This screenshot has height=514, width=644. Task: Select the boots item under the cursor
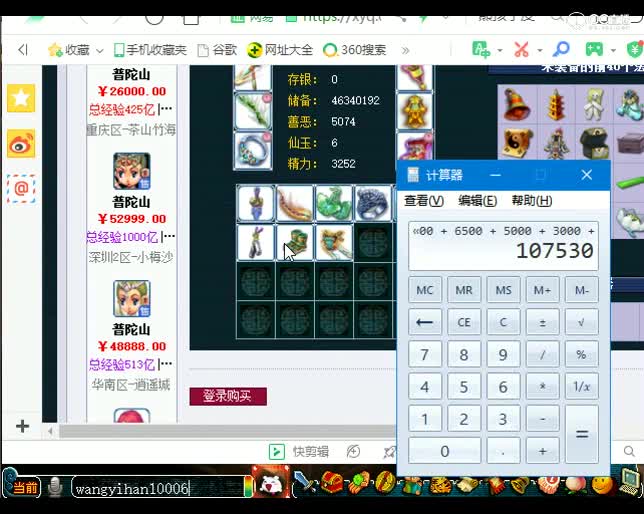[294, 243]
